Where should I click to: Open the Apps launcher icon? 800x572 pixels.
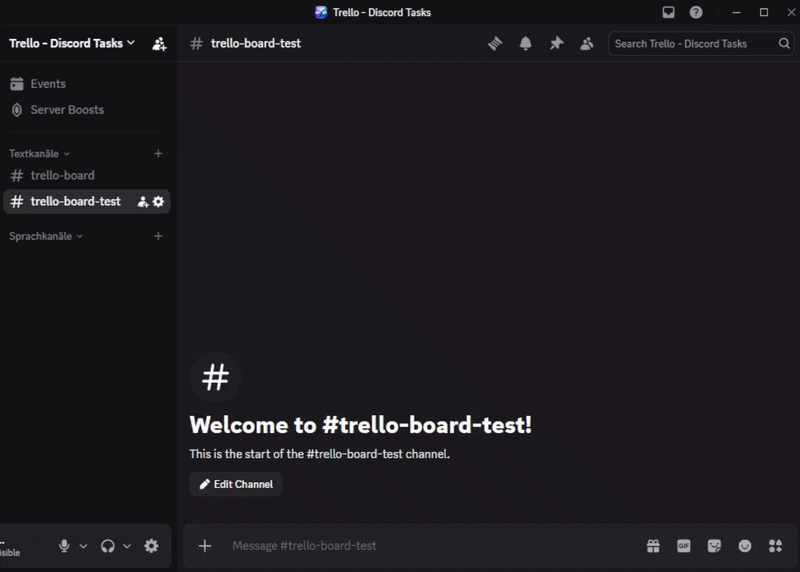pyautogui.click(x=776, y=546)
